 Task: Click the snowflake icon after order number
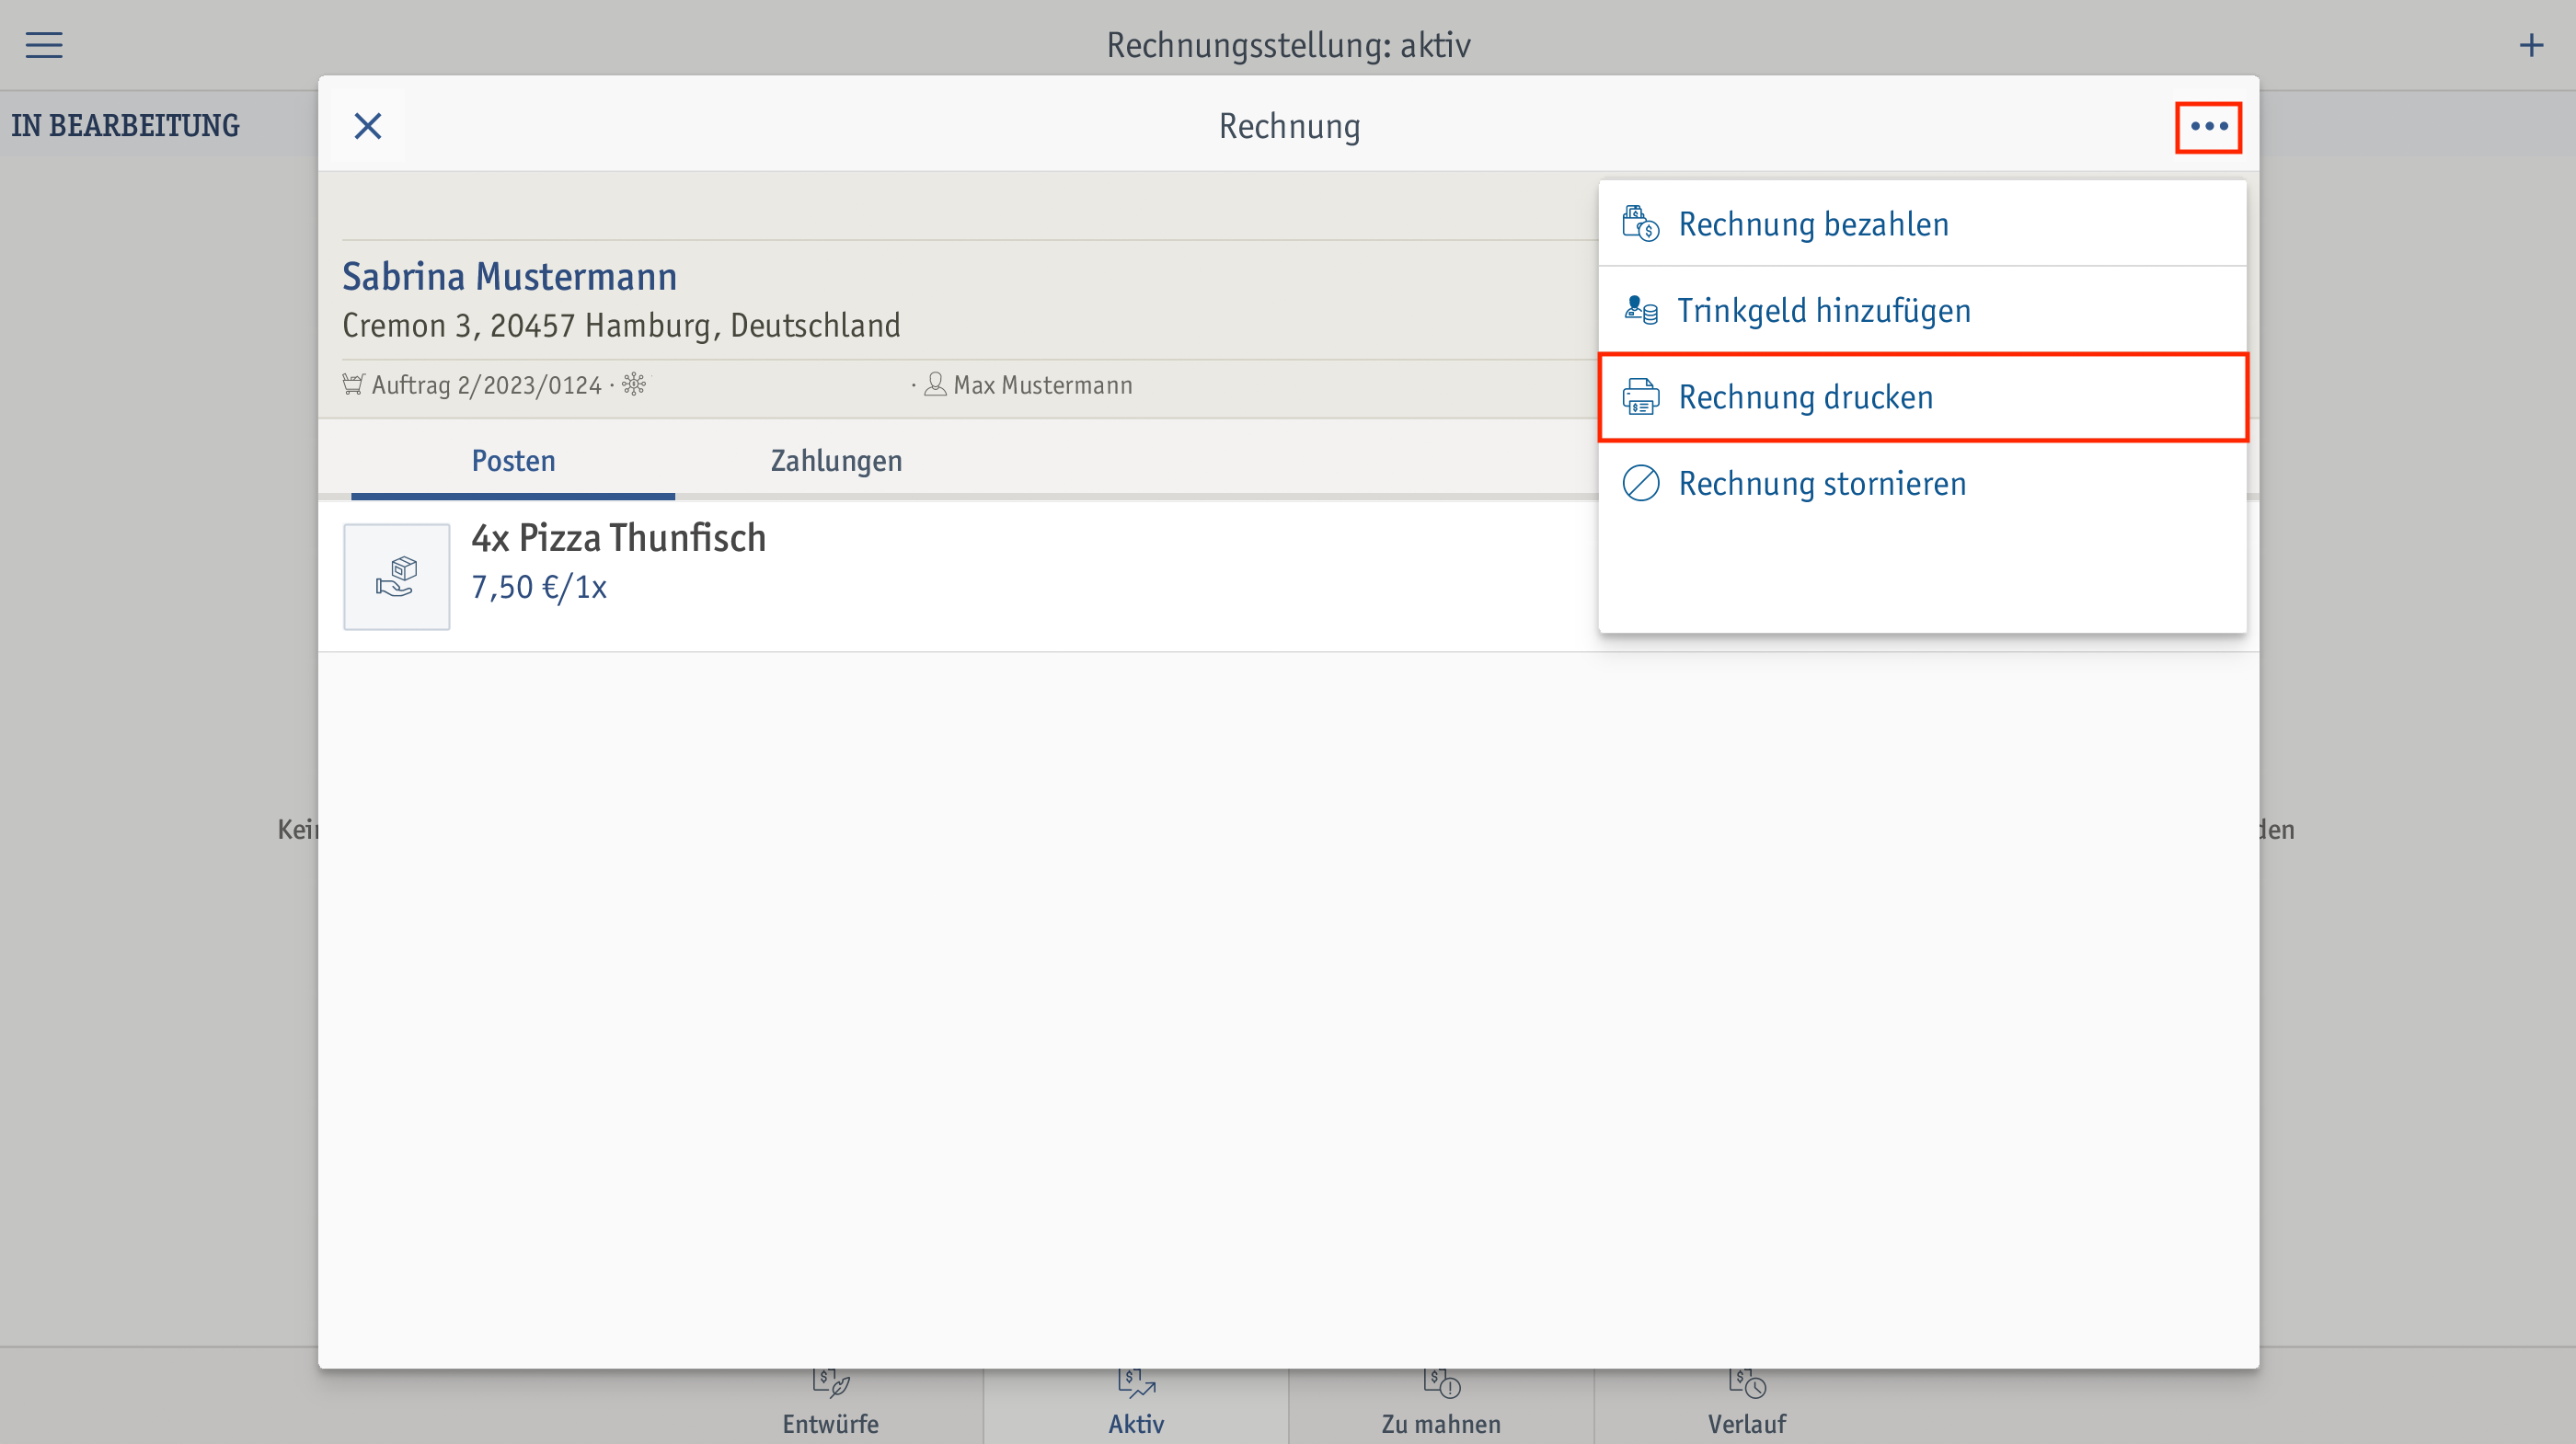634,384
